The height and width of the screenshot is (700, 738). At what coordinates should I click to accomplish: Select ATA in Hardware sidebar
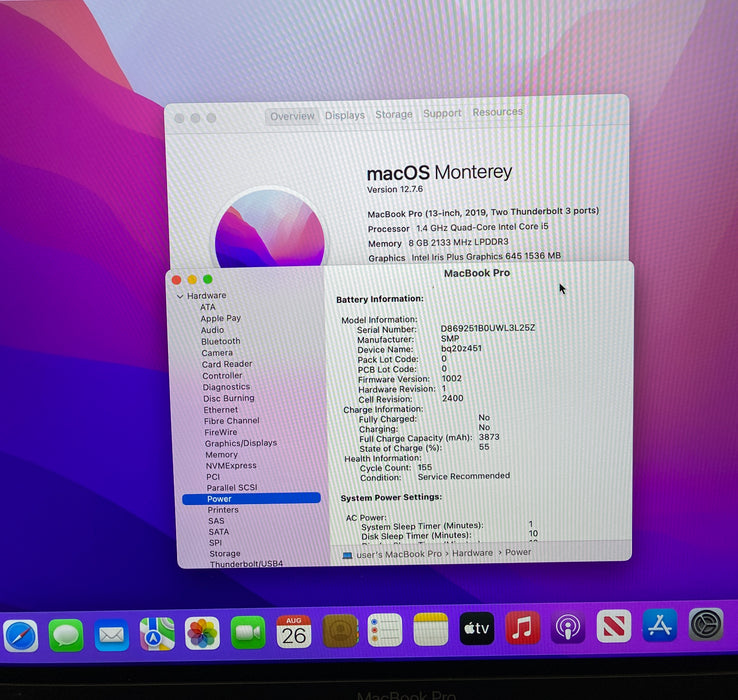pyautogui.click(x=208, y=307)
